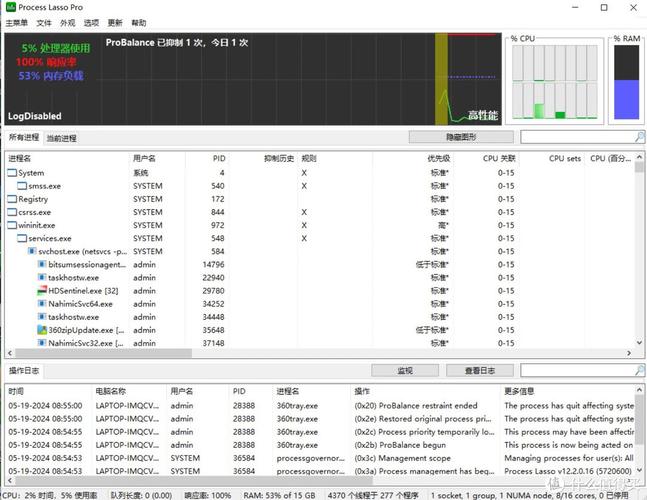
Task: Click the % CPU core bars panel
Action: pos(555,81)
